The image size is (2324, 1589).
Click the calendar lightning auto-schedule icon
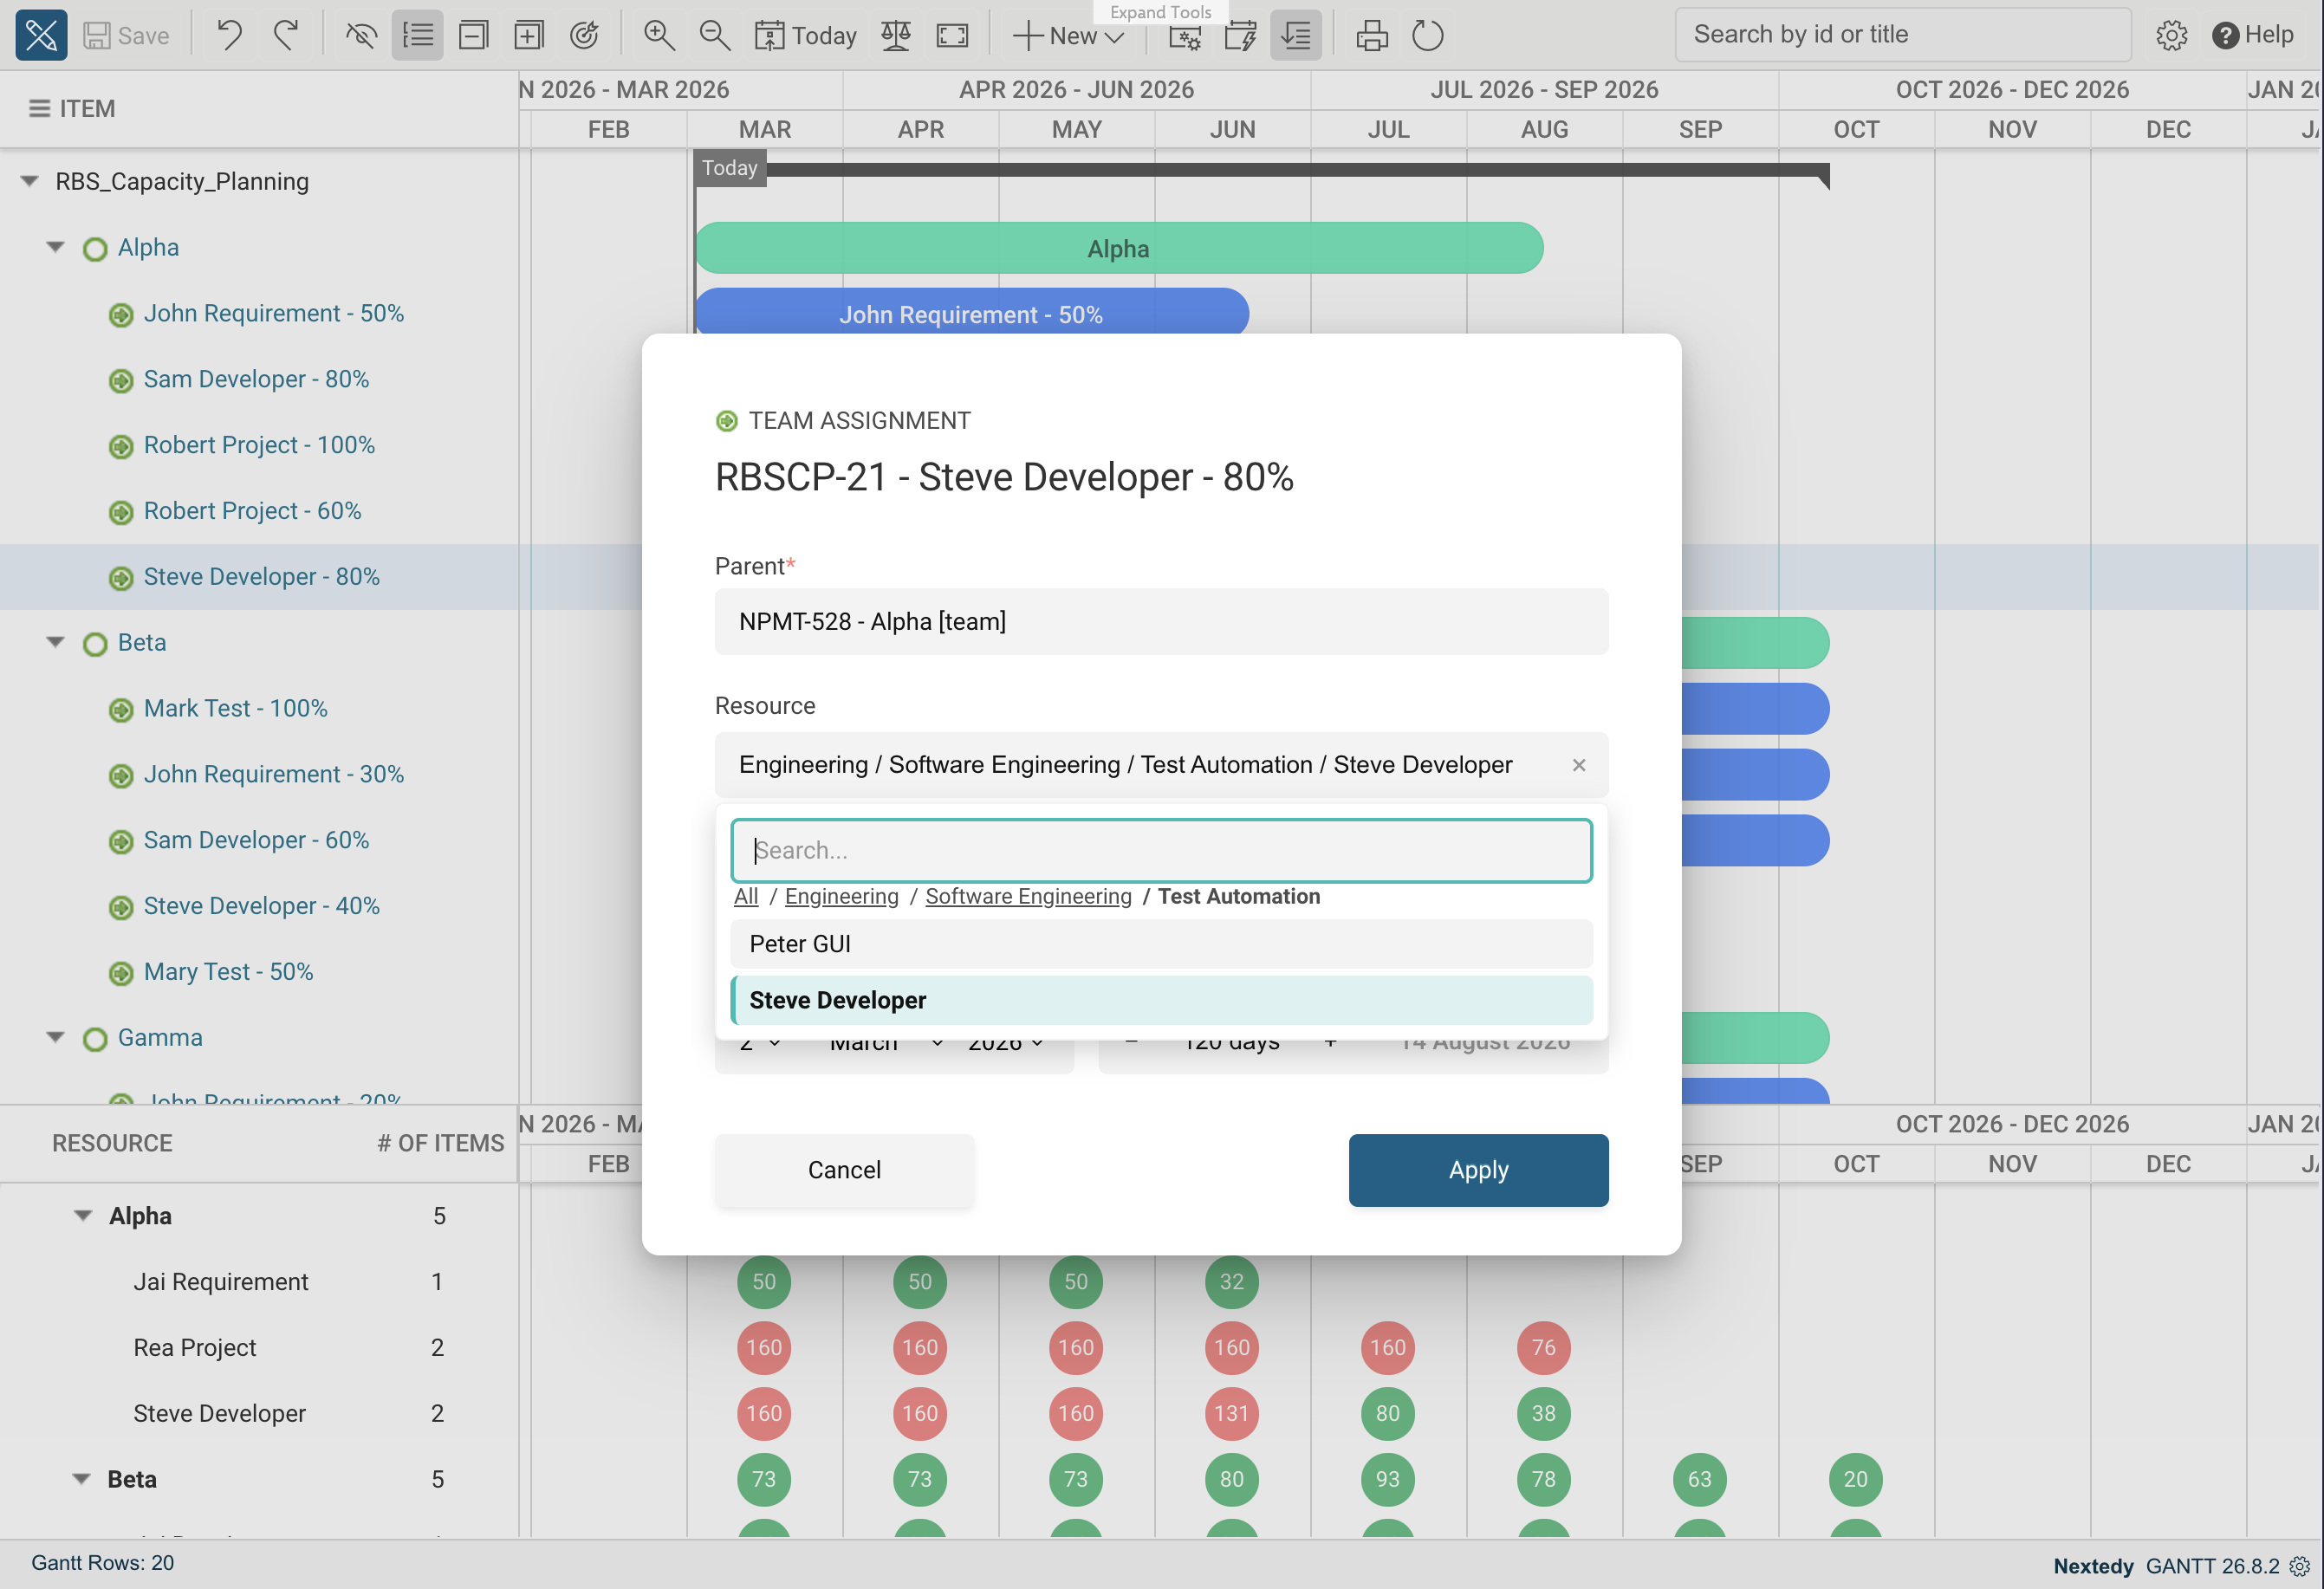(x=1240, y=37)
